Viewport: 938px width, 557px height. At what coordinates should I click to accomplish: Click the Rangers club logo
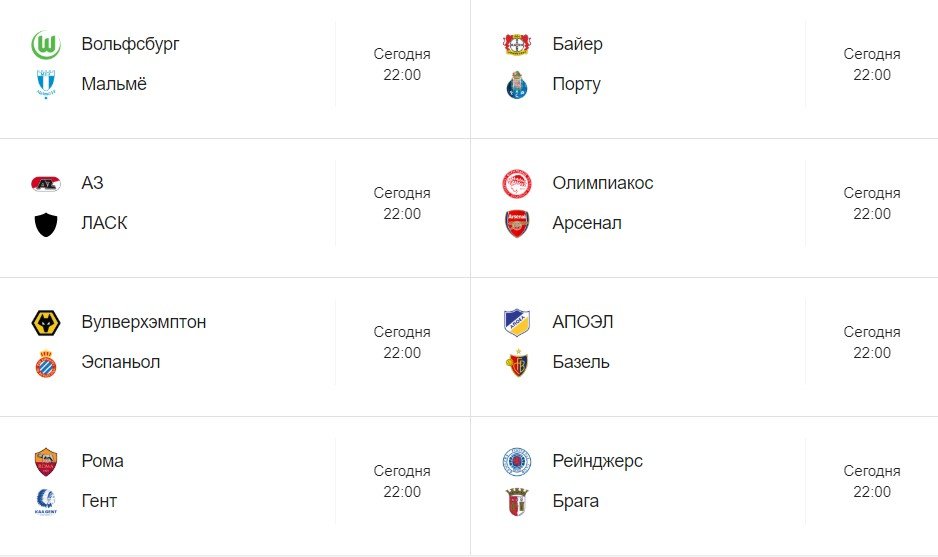coord(516,462)
